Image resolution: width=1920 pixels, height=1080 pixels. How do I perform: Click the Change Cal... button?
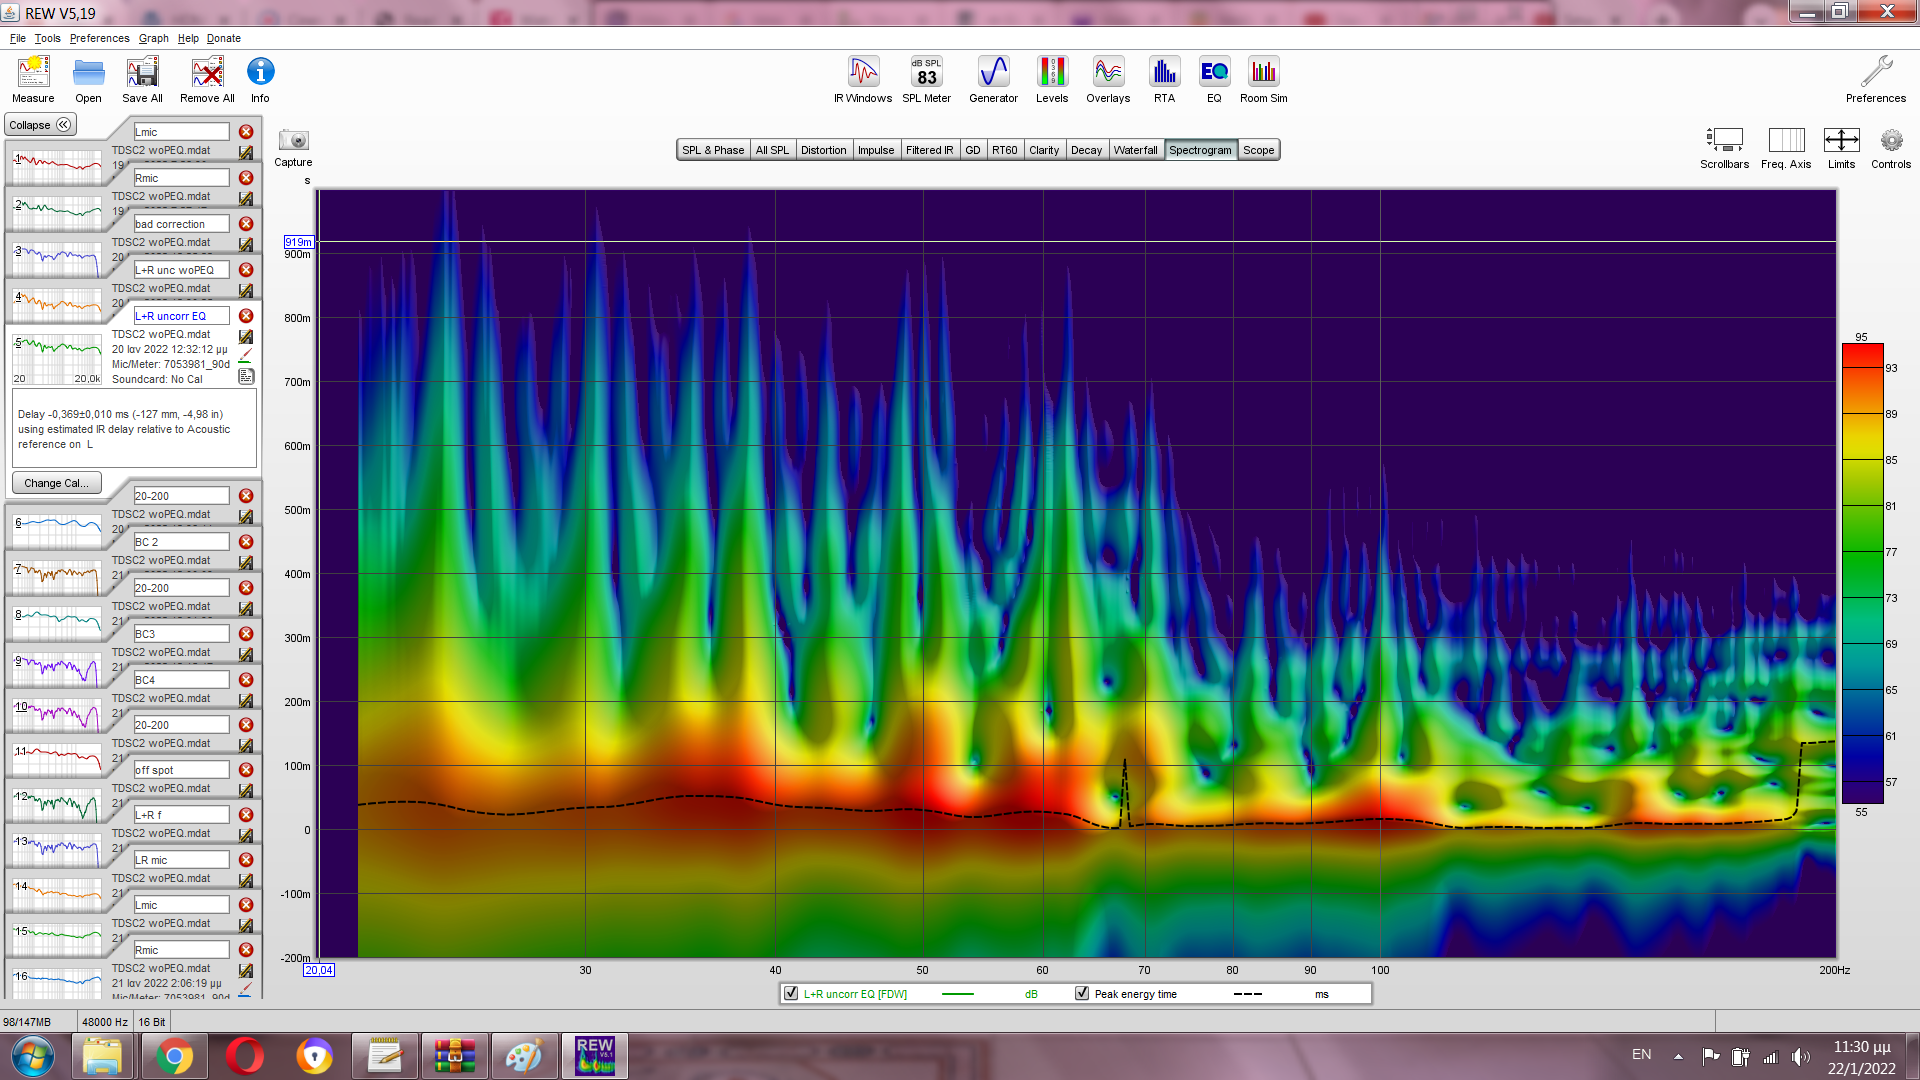[57, 483]
